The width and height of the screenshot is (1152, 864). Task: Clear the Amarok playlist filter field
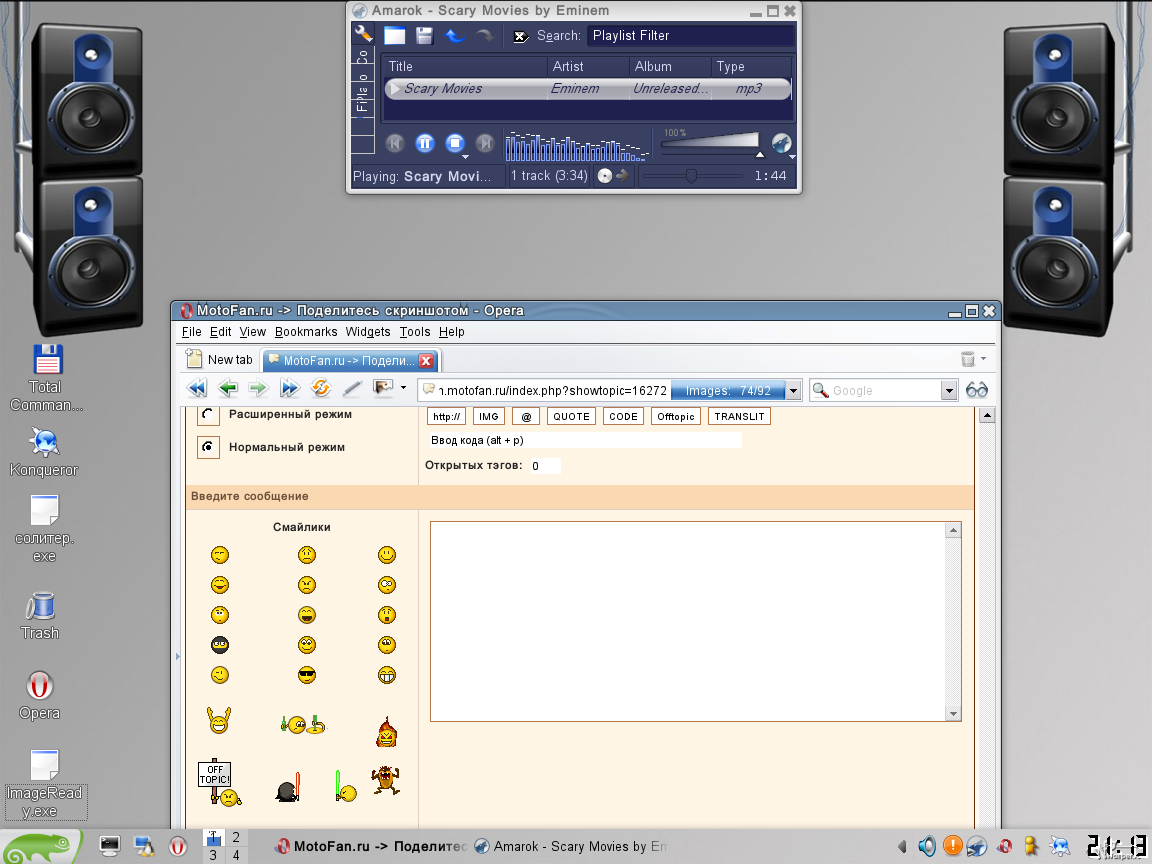(520, 36)
